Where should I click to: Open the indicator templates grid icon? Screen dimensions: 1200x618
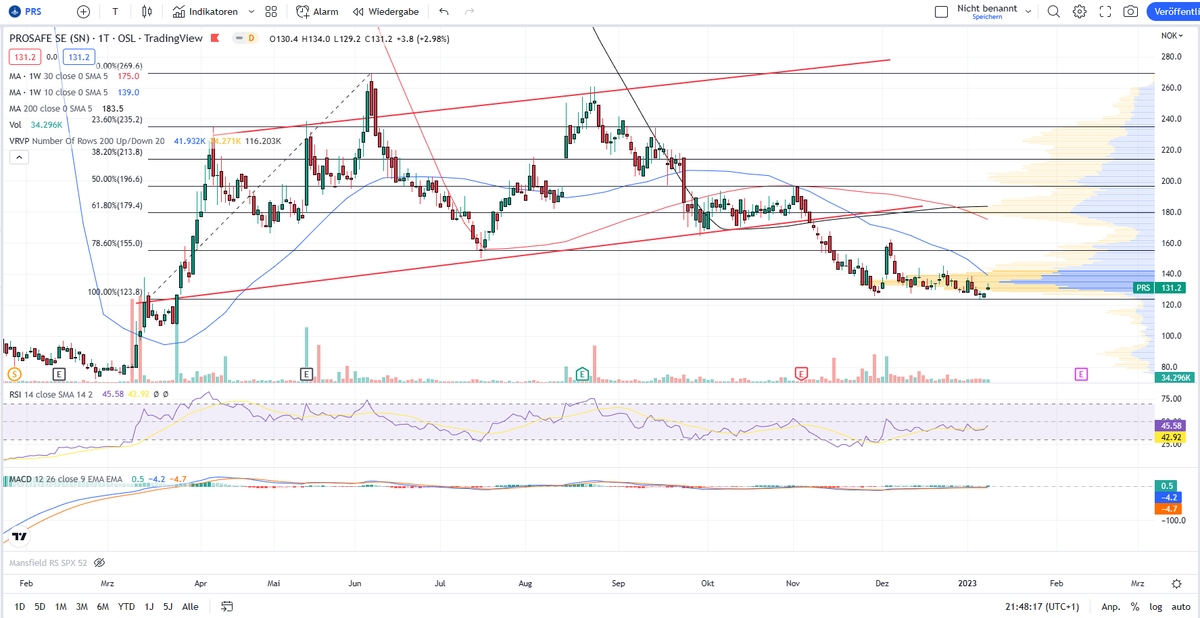[x=271, y=12]
